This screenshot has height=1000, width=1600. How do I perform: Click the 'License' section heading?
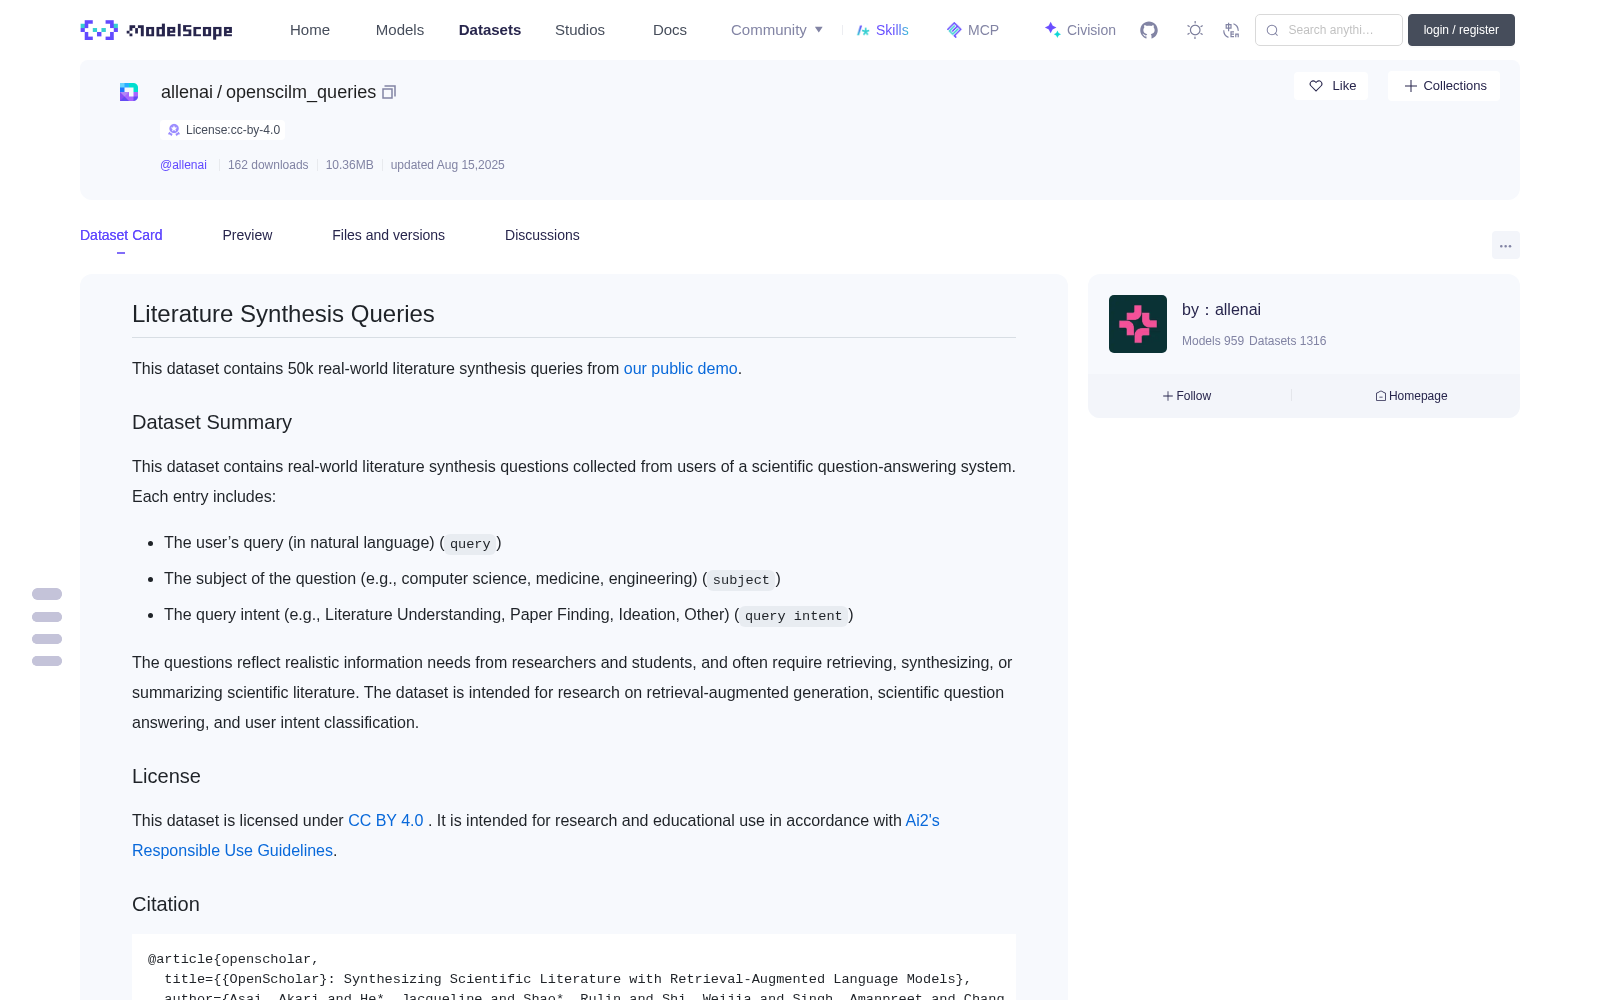tap(166, 777)
